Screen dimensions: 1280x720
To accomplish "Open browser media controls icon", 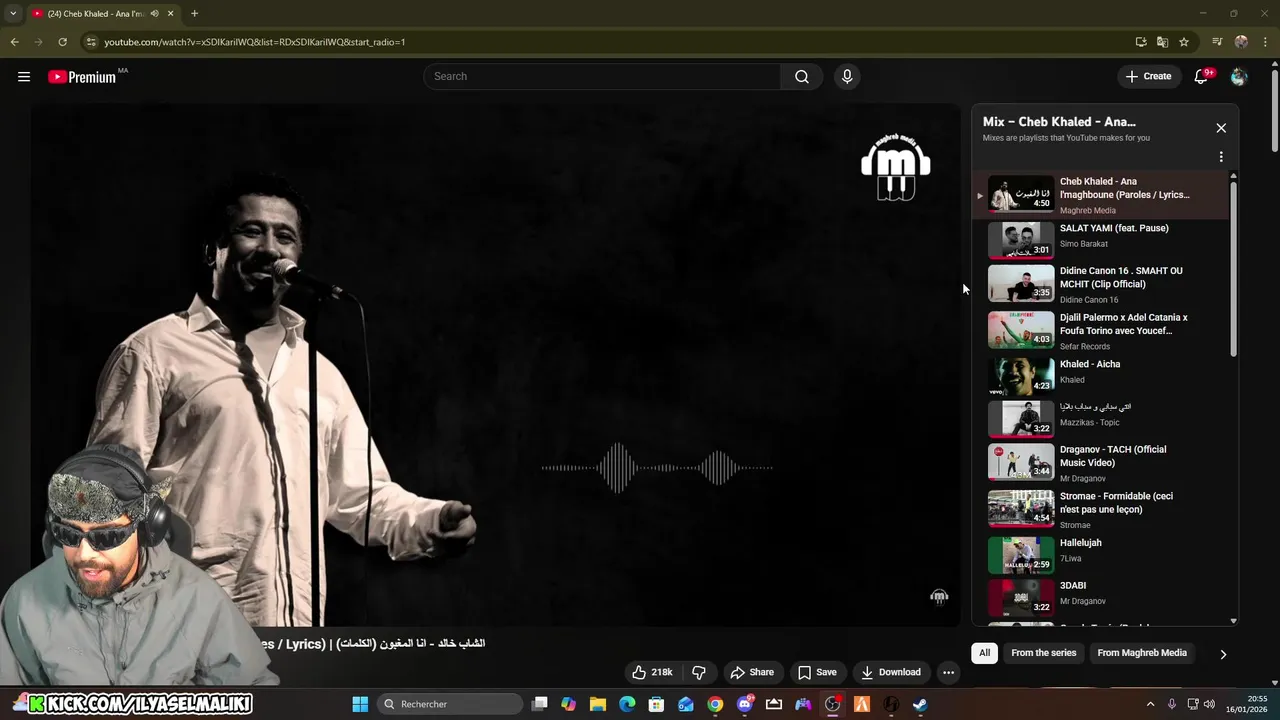I will pos(1217,42).
